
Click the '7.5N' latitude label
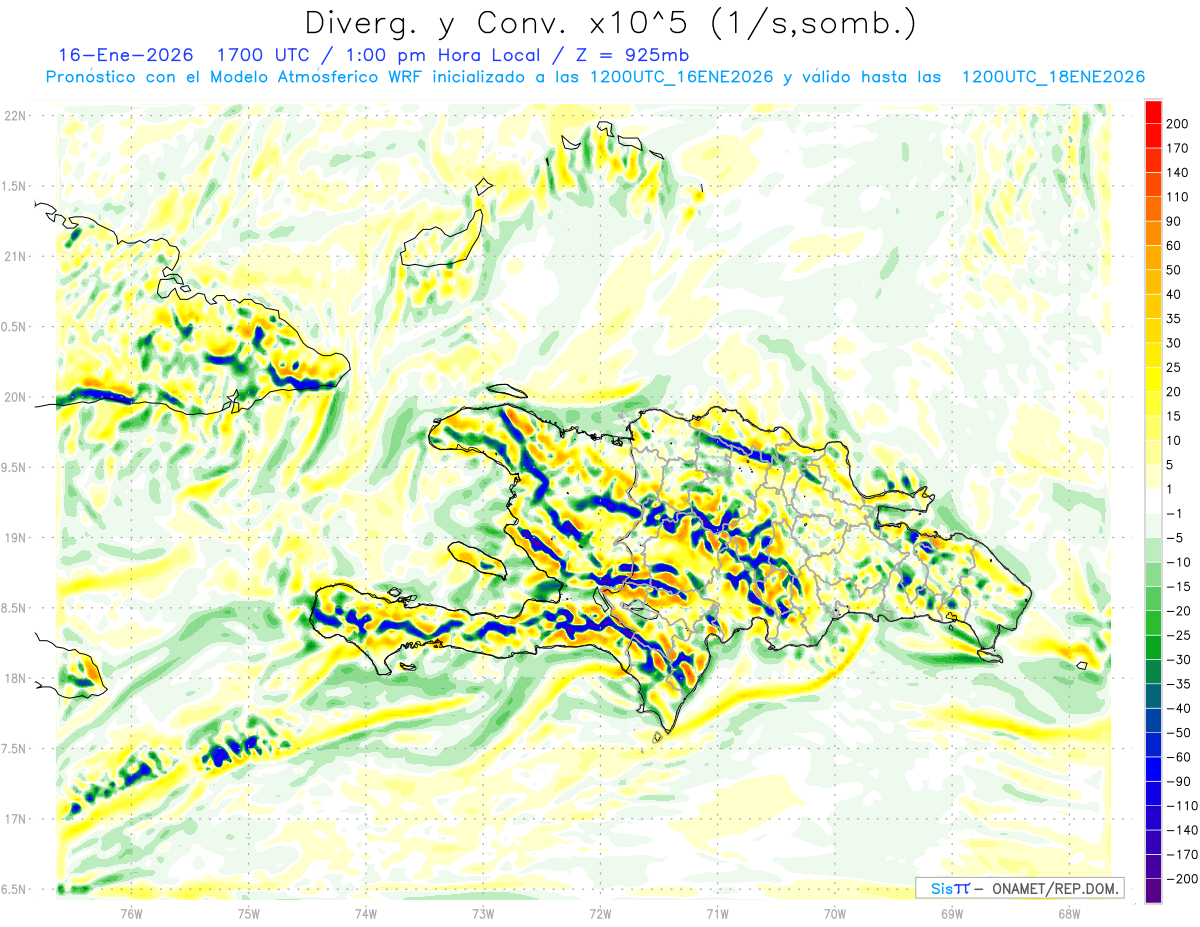coord(15,748)
